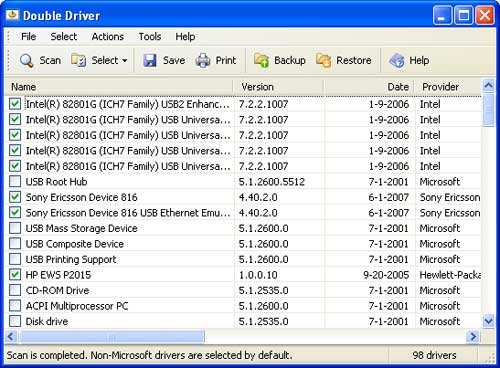Click version 1.0.0.10 cell
The width and height of the screenshot is (500, 368).
[258, 275]
